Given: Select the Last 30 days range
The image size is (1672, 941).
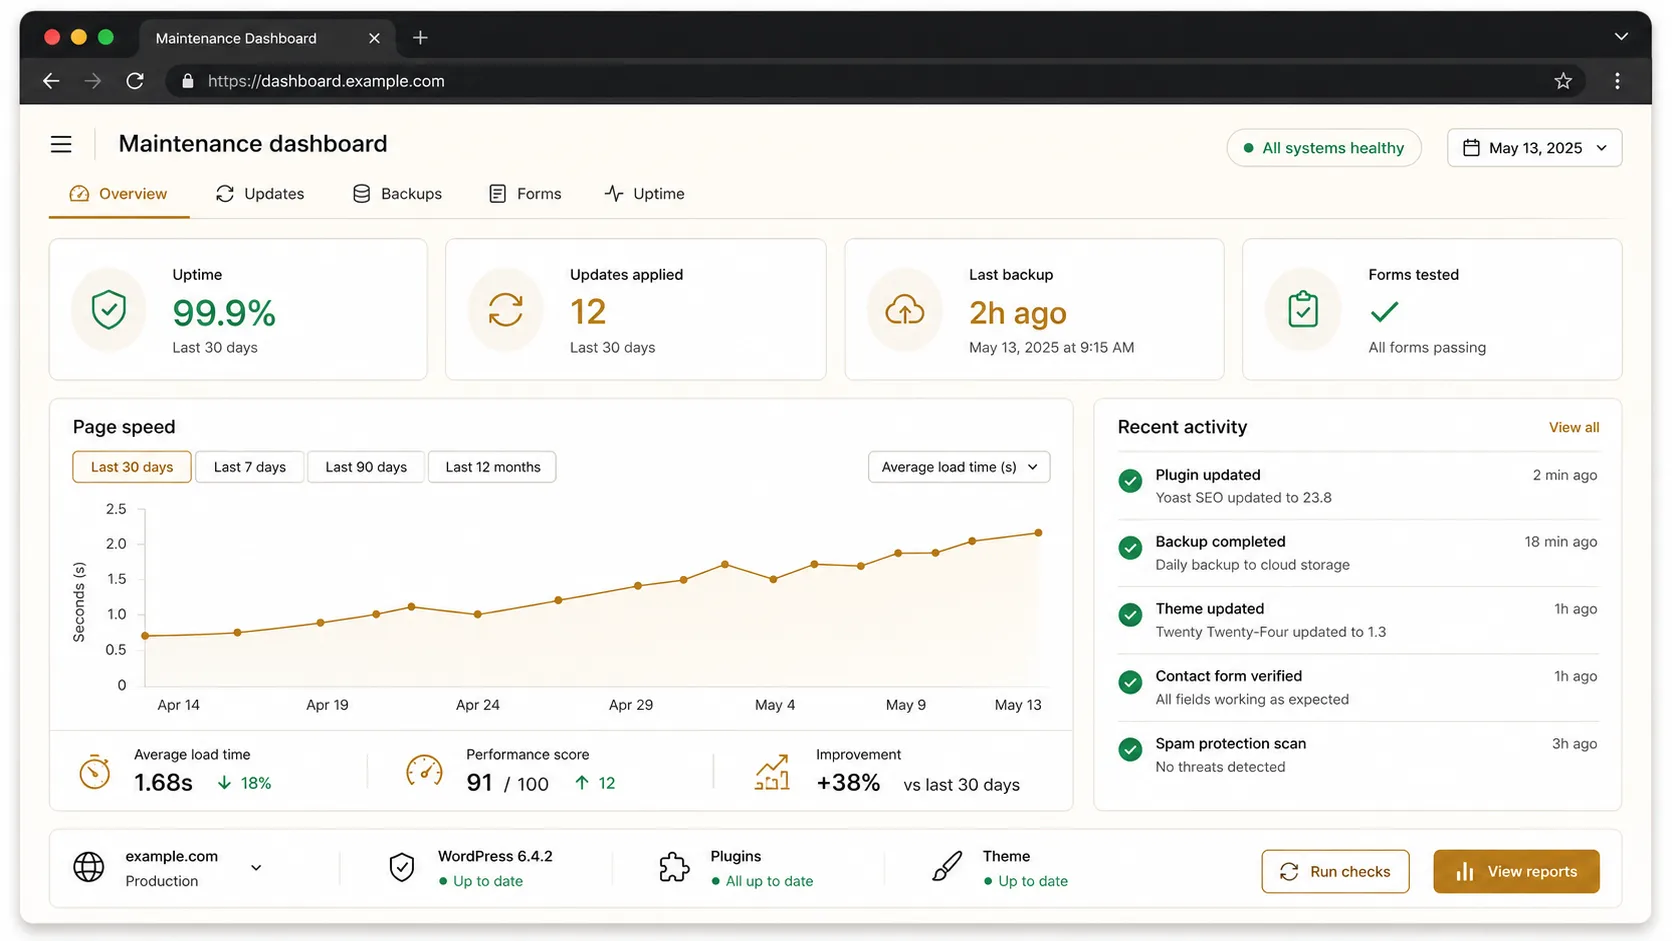Looking at the screenshot, I should 132,467.
